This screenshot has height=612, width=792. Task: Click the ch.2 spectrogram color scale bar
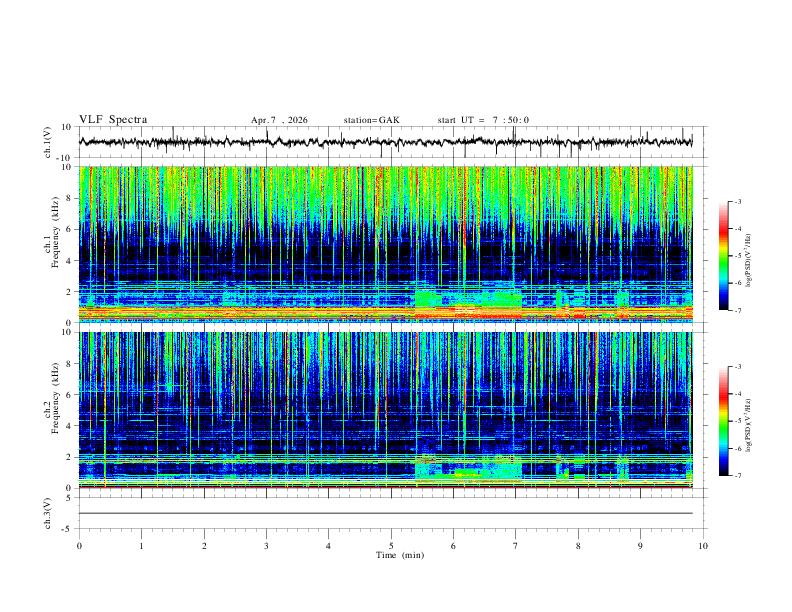723,421
